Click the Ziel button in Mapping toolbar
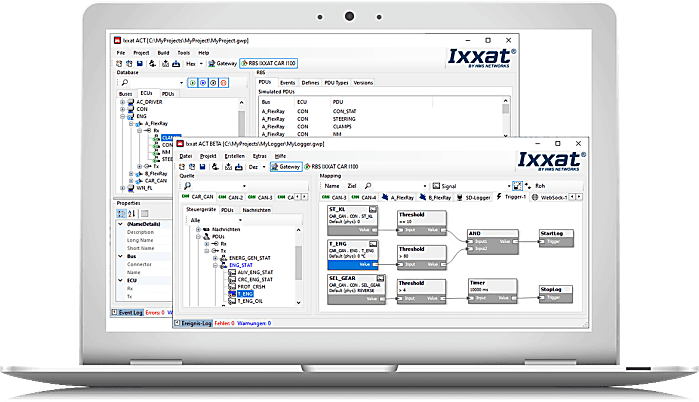Screen dimensions: 699x402 pos(352,186)
